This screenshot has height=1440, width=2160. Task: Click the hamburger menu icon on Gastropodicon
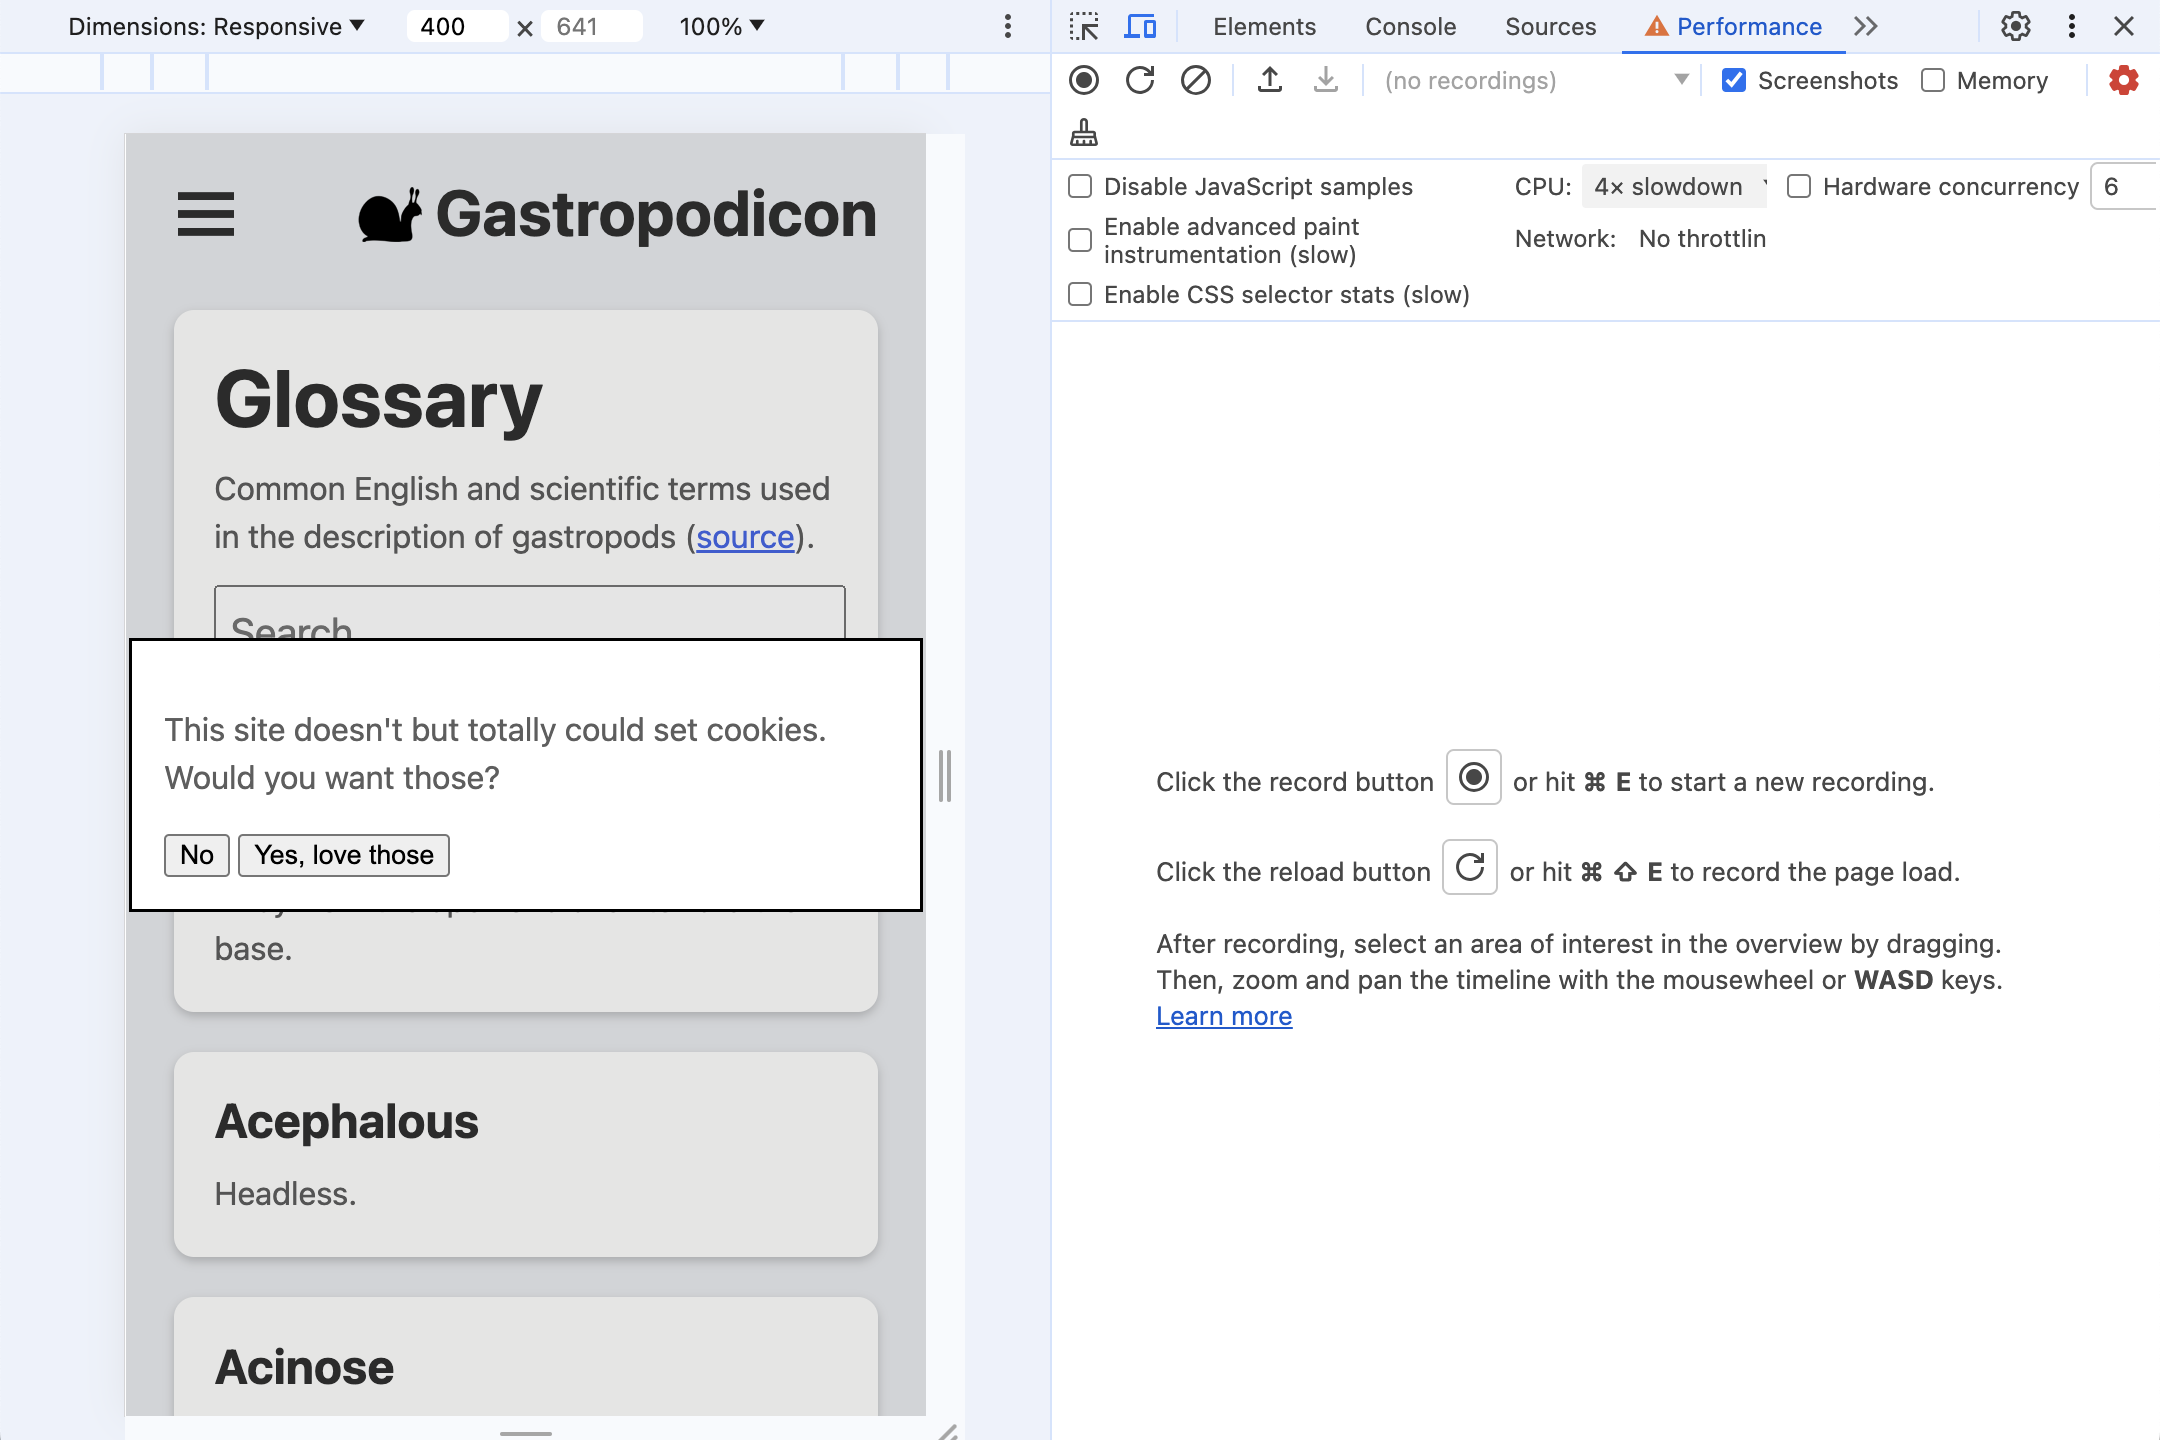click(204, 214)
